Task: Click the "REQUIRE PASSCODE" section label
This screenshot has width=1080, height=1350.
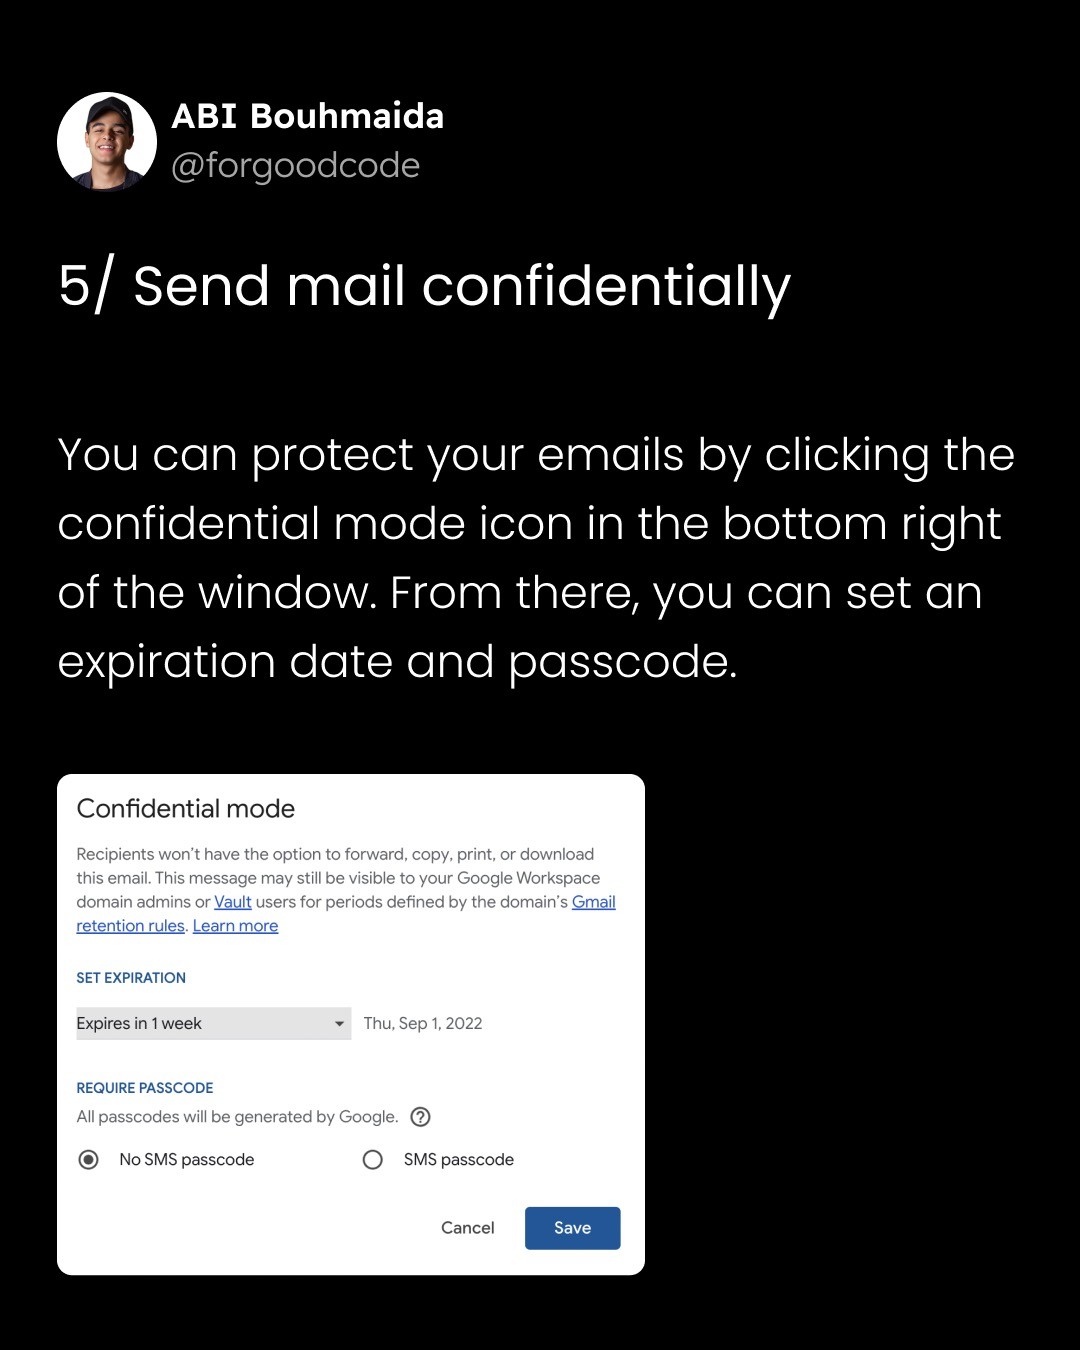Action: point(145,1088)
